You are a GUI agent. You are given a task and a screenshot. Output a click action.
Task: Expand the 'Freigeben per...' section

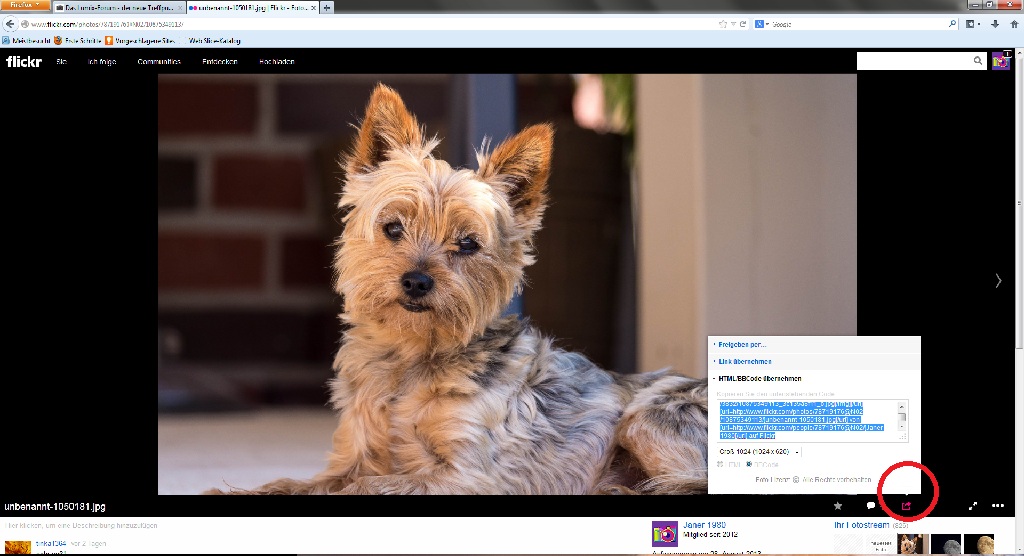coord(742,344)
